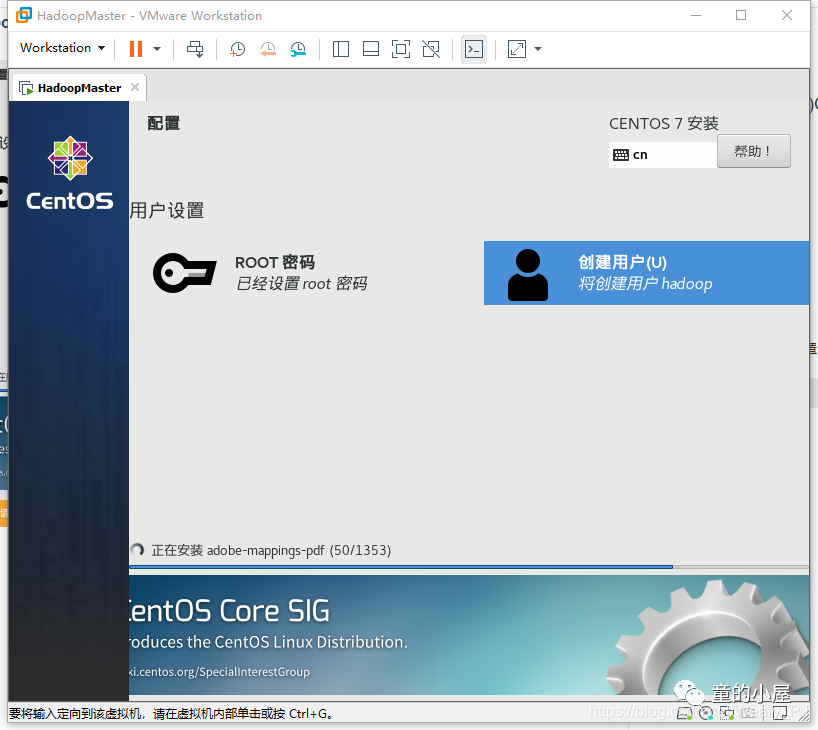Click the hard disk status icon
Viewport: 818px width, 730px height.
point(686,713)
